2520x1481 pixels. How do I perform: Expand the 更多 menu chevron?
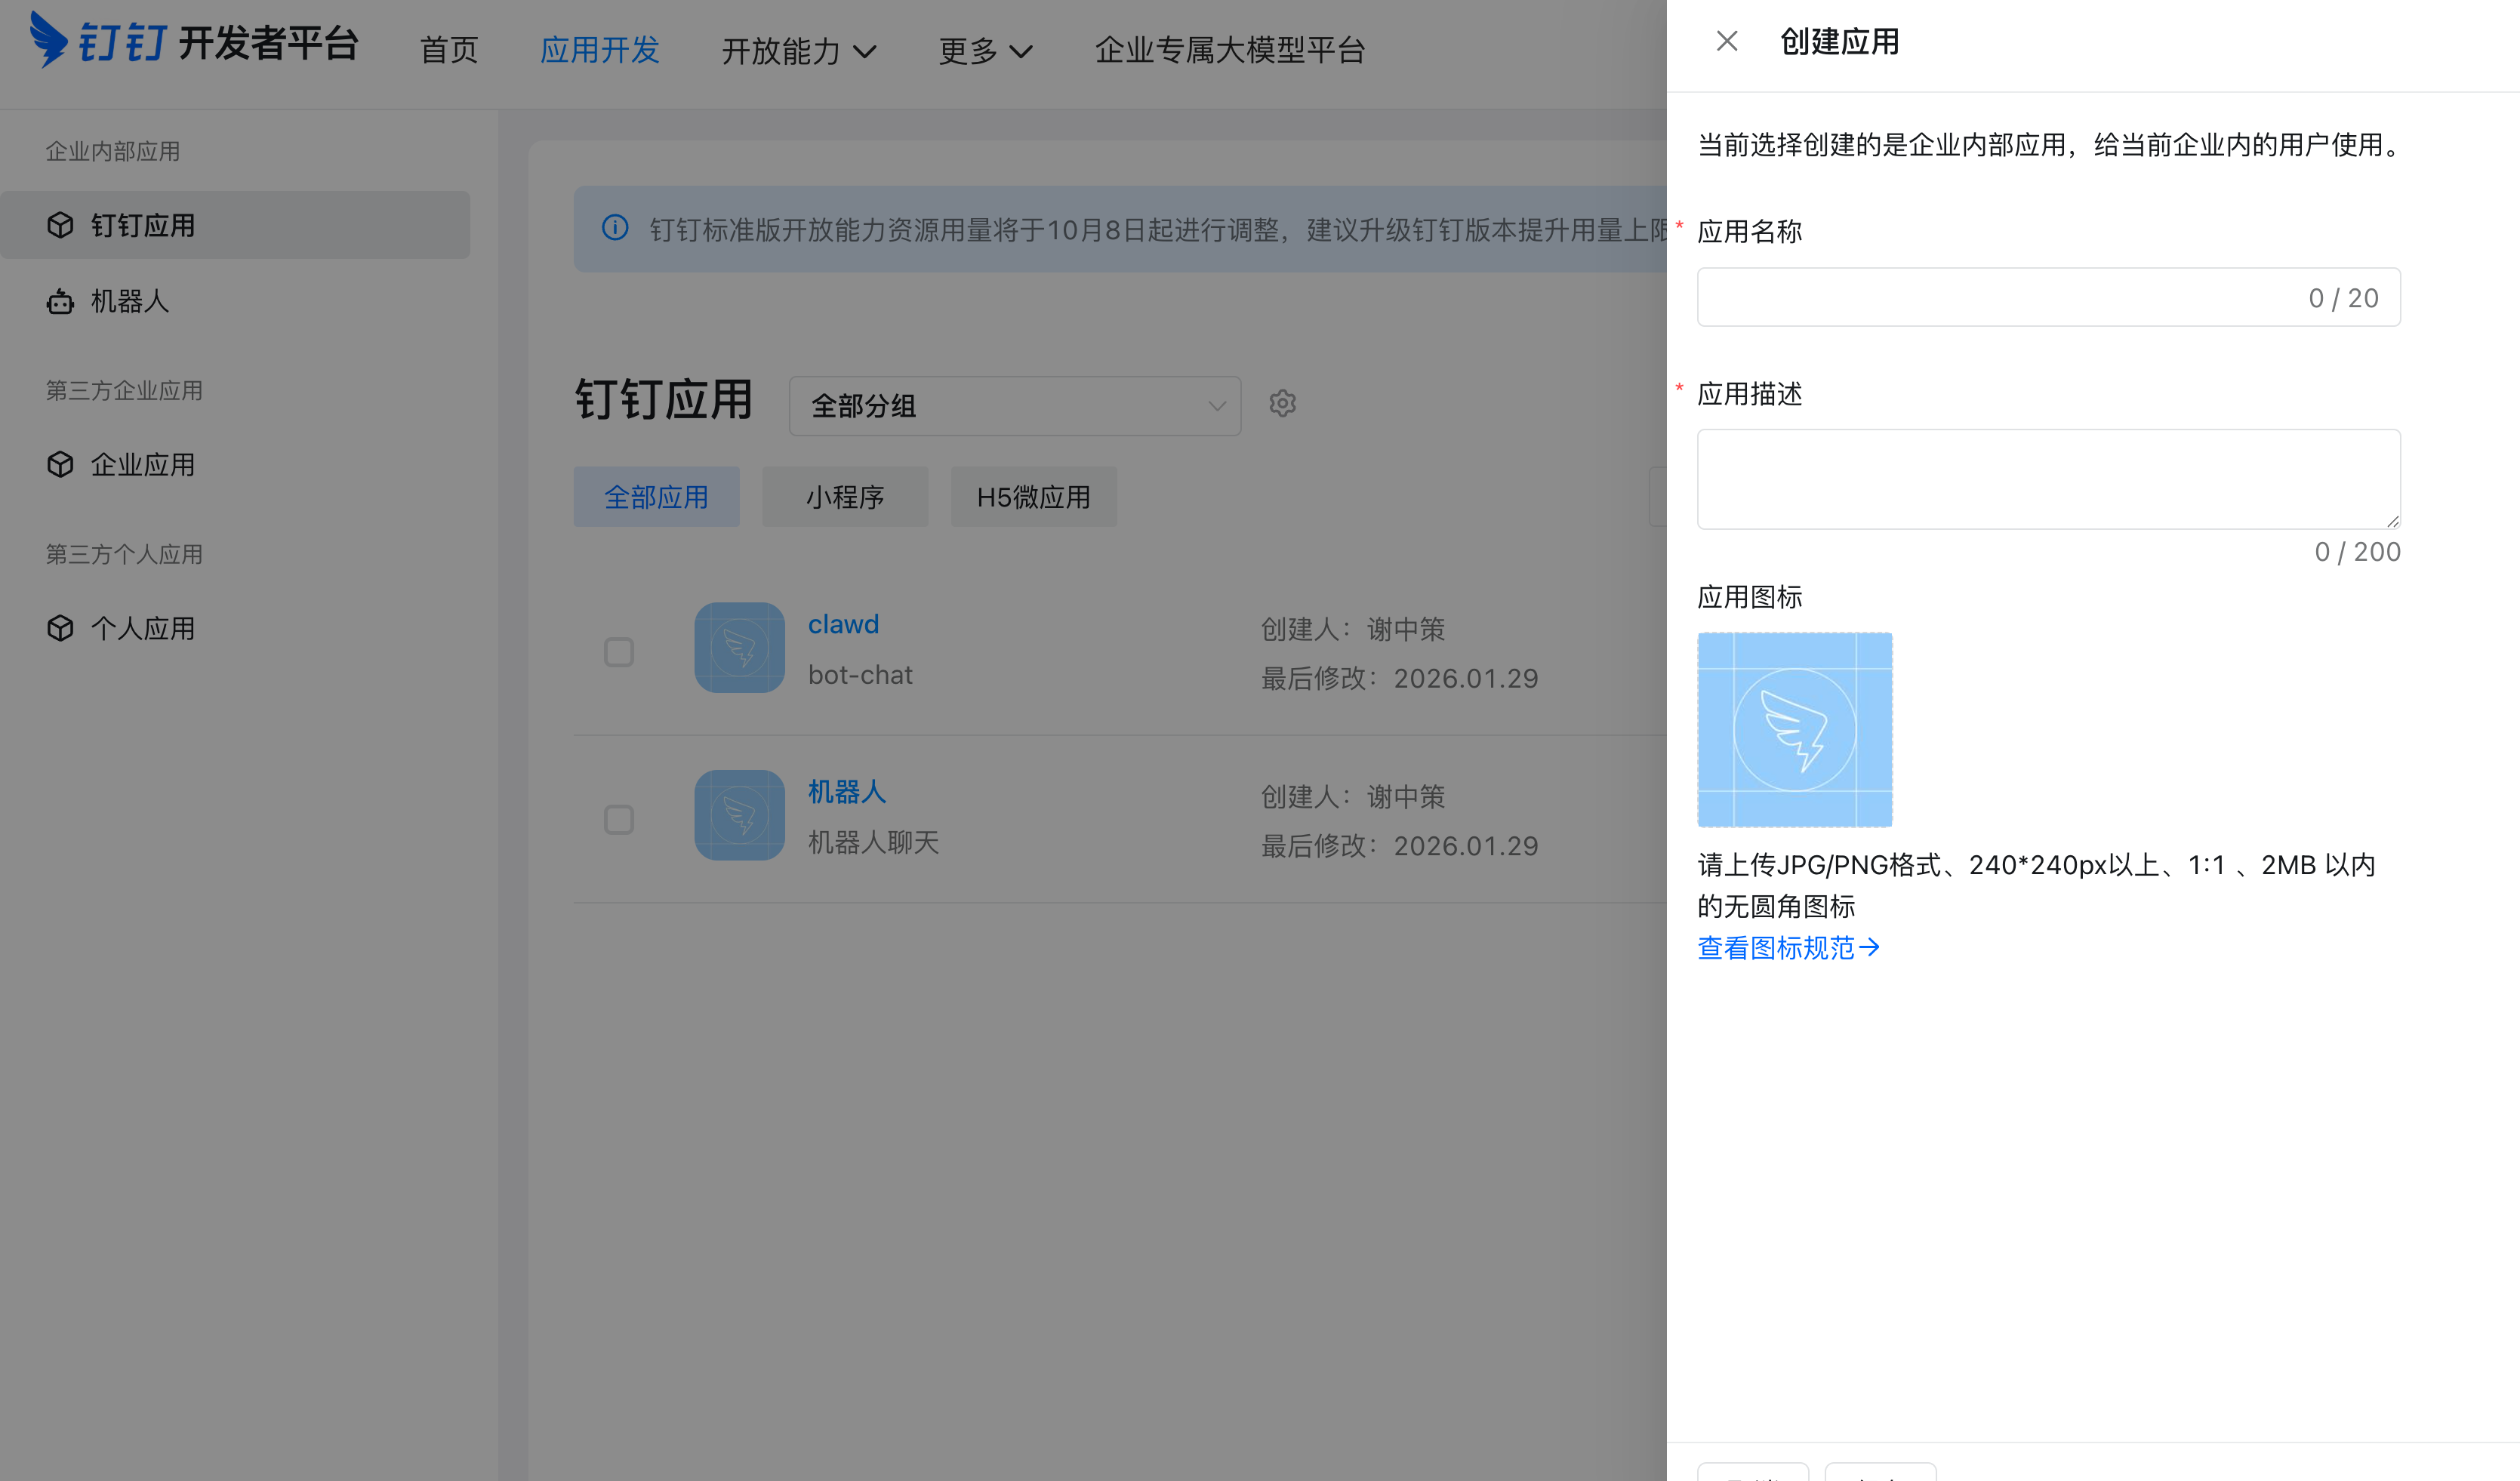click(x=1020, y=51)
